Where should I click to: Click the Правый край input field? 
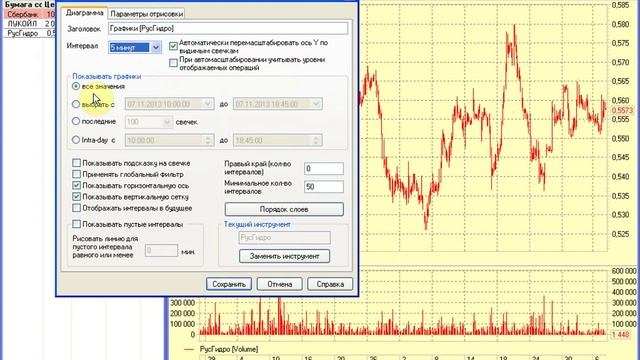tap(324, 169)
